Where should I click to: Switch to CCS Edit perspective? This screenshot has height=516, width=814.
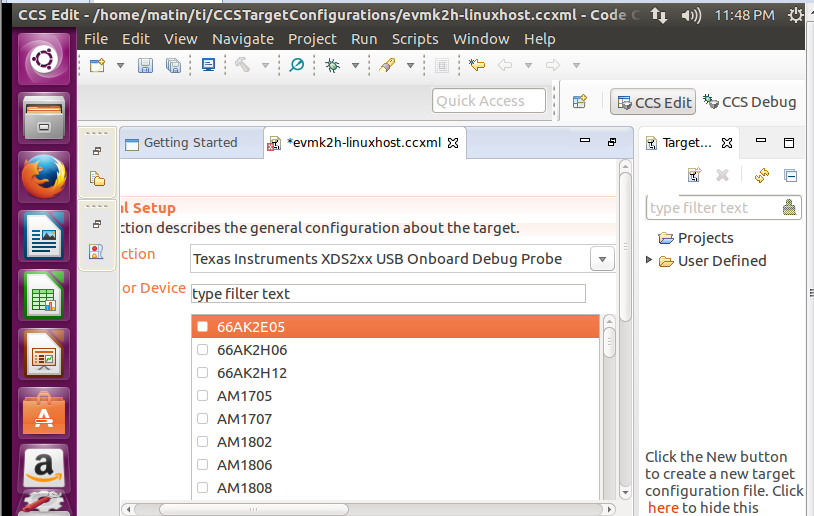click(653, 102)
